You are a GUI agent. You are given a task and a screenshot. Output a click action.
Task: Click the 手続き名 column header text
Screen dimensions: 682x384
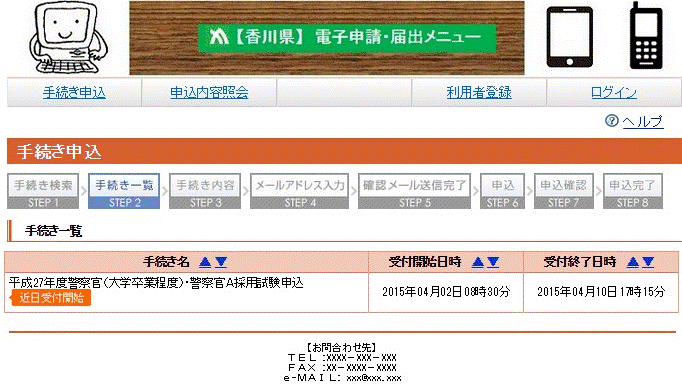click(x=167, y=262)
